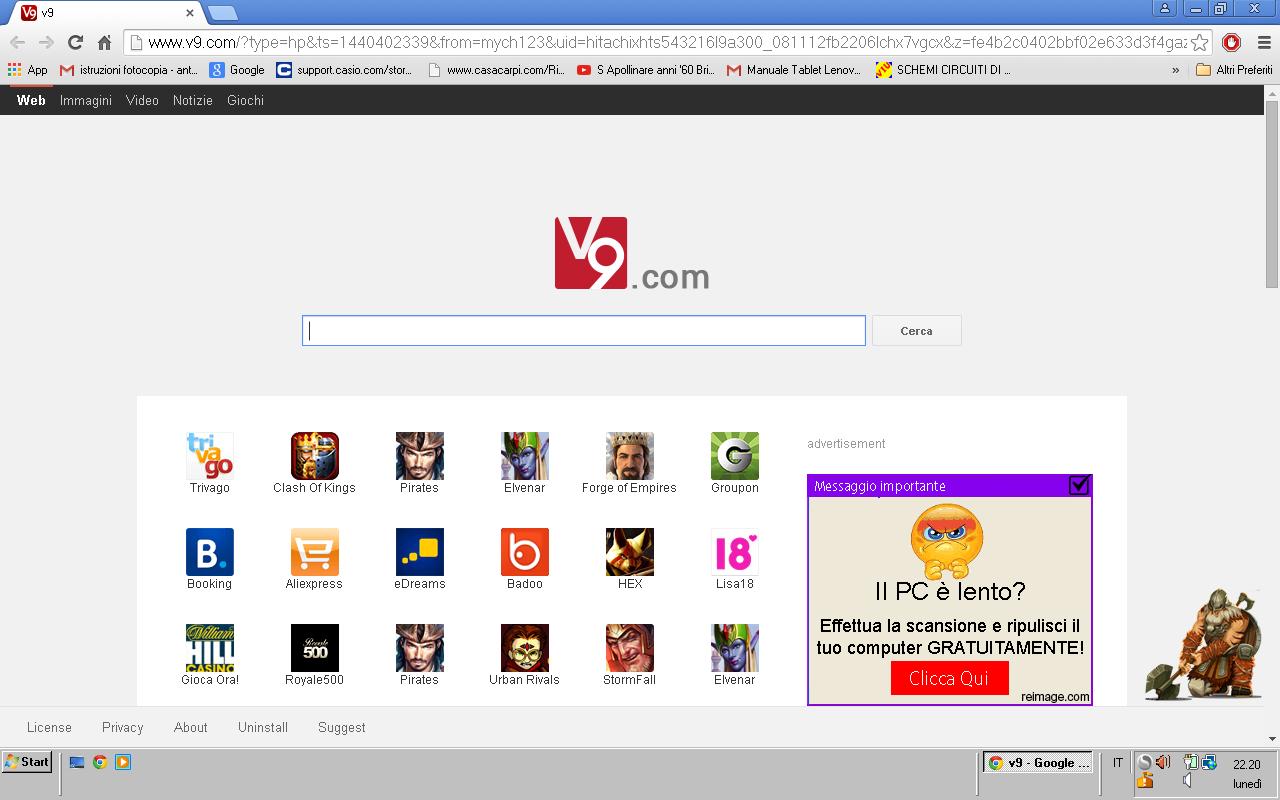Open the William Hill casino icon
1280x800 pixels.
point(209,648)
